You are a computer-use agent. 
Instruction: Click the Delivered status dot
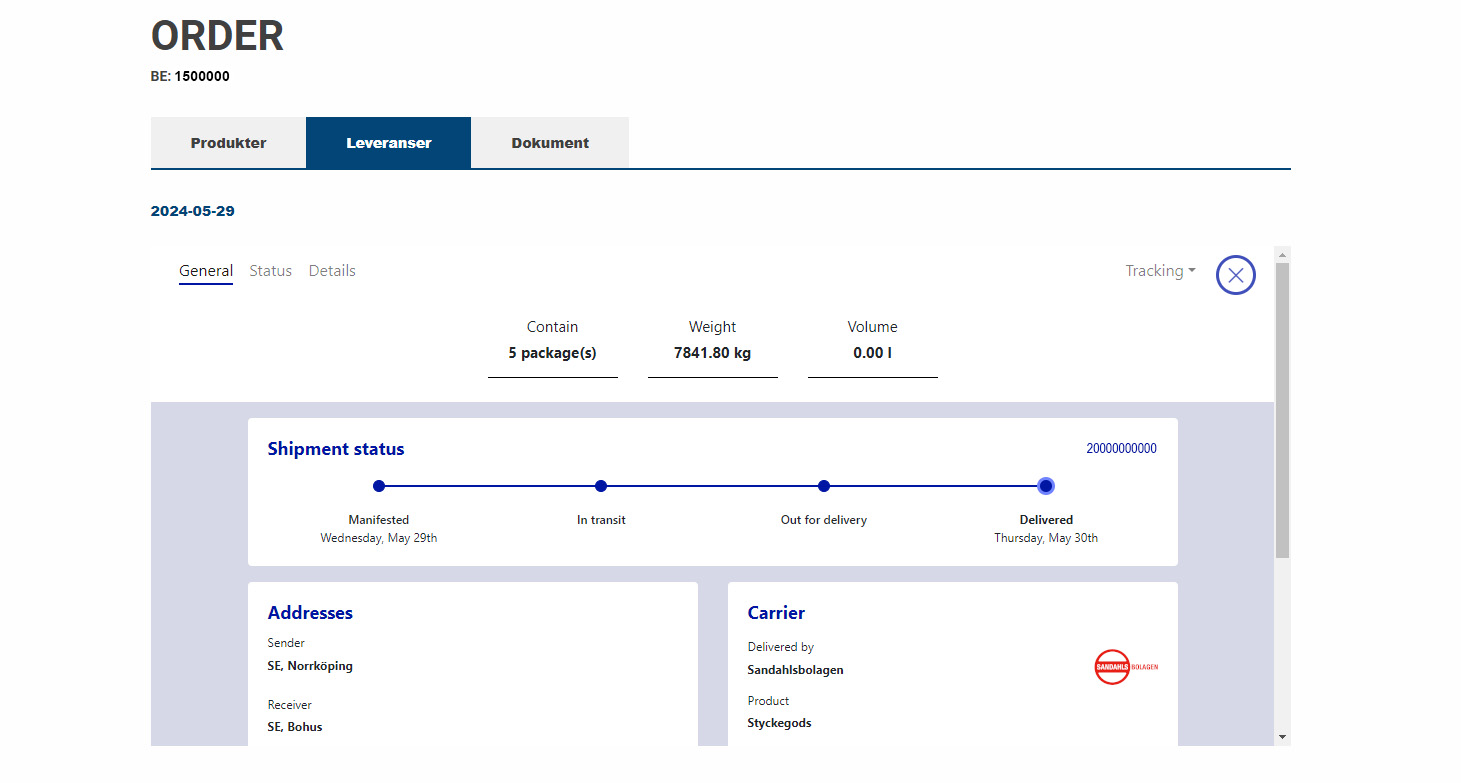click(x=1046, y=486)
